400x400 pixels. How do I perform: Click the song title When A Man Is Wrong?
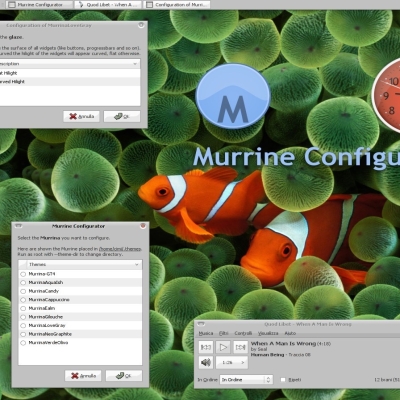[x=283, y=343]
